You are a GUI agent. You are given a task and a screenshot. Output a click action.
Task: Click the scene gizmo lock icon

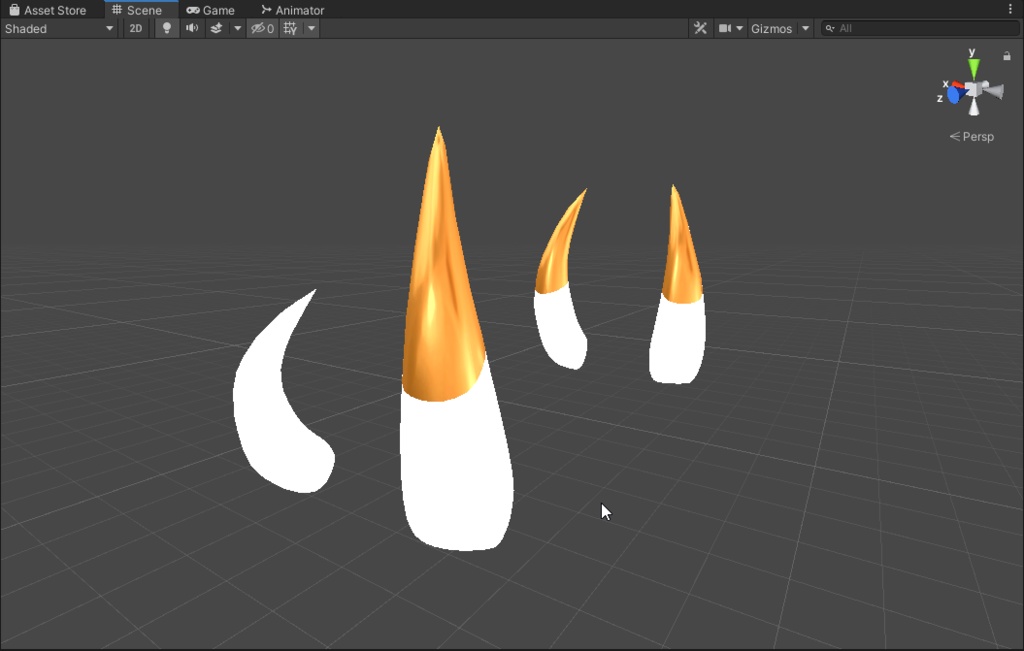click(1007, 57)
